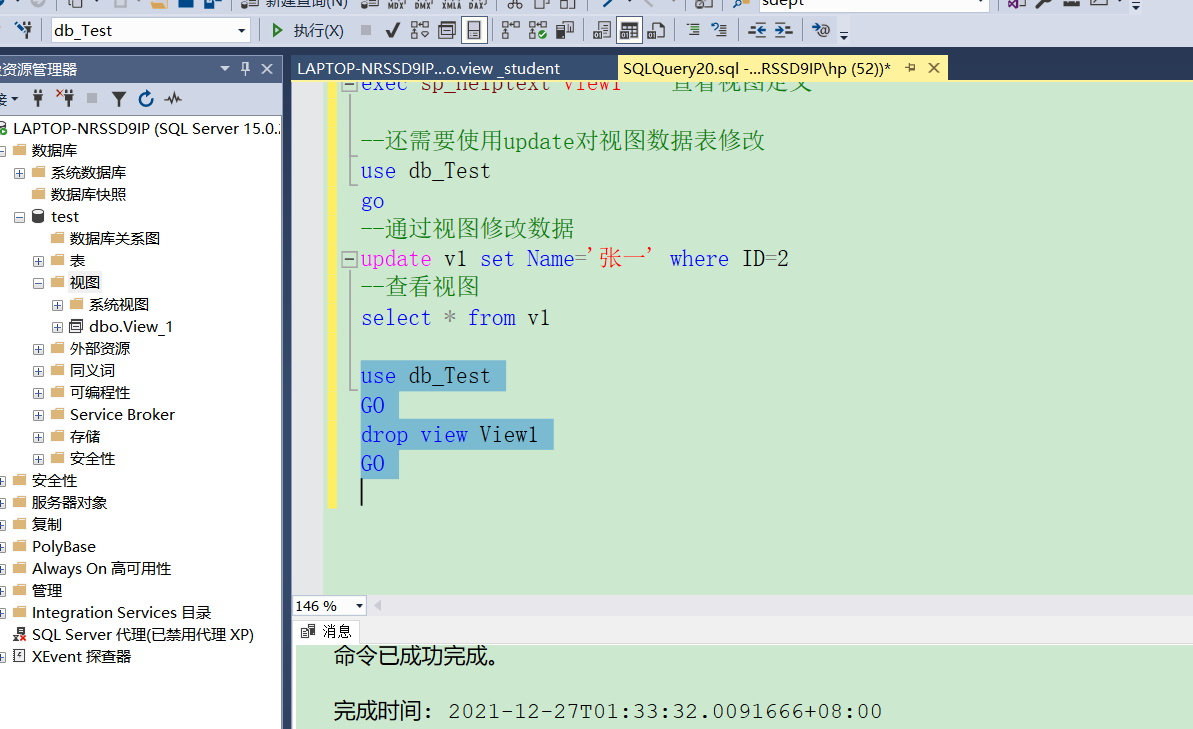Open the 146 % zoom dropdown
The width and height of the screenshot is (1193, 729).
(x=359, y=606)
